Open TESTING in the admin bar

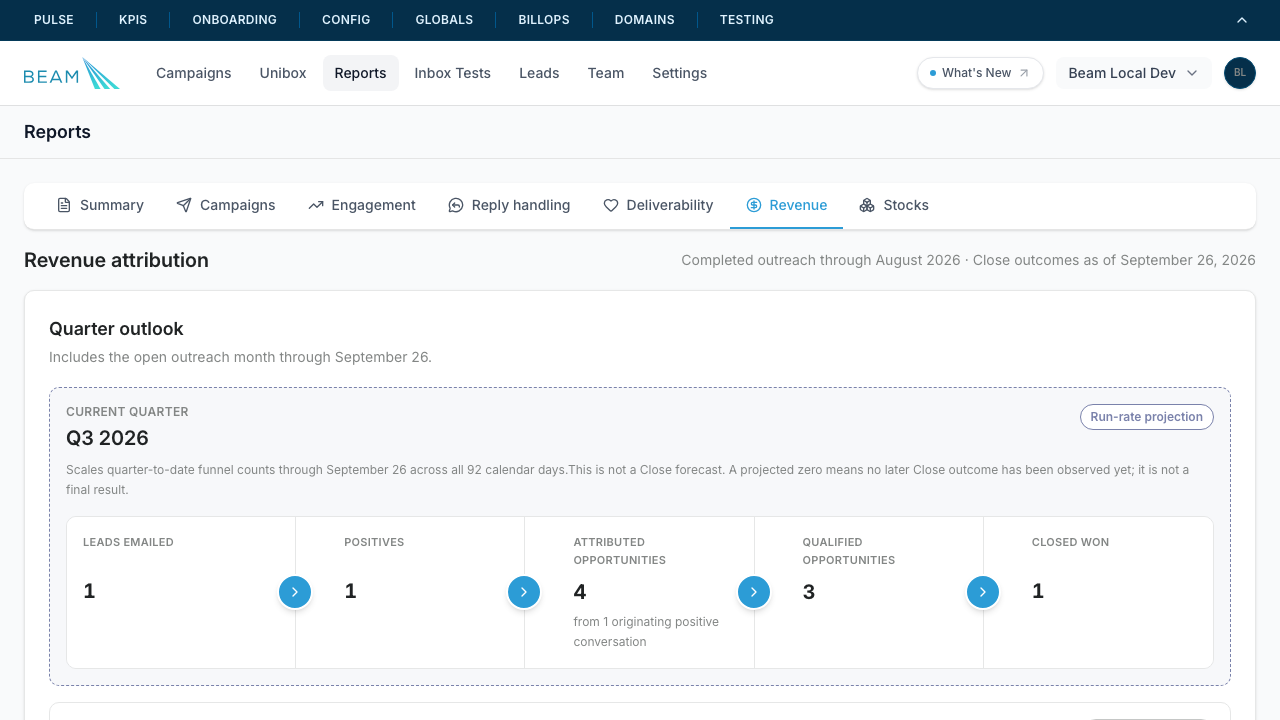(x=747, y=20)
